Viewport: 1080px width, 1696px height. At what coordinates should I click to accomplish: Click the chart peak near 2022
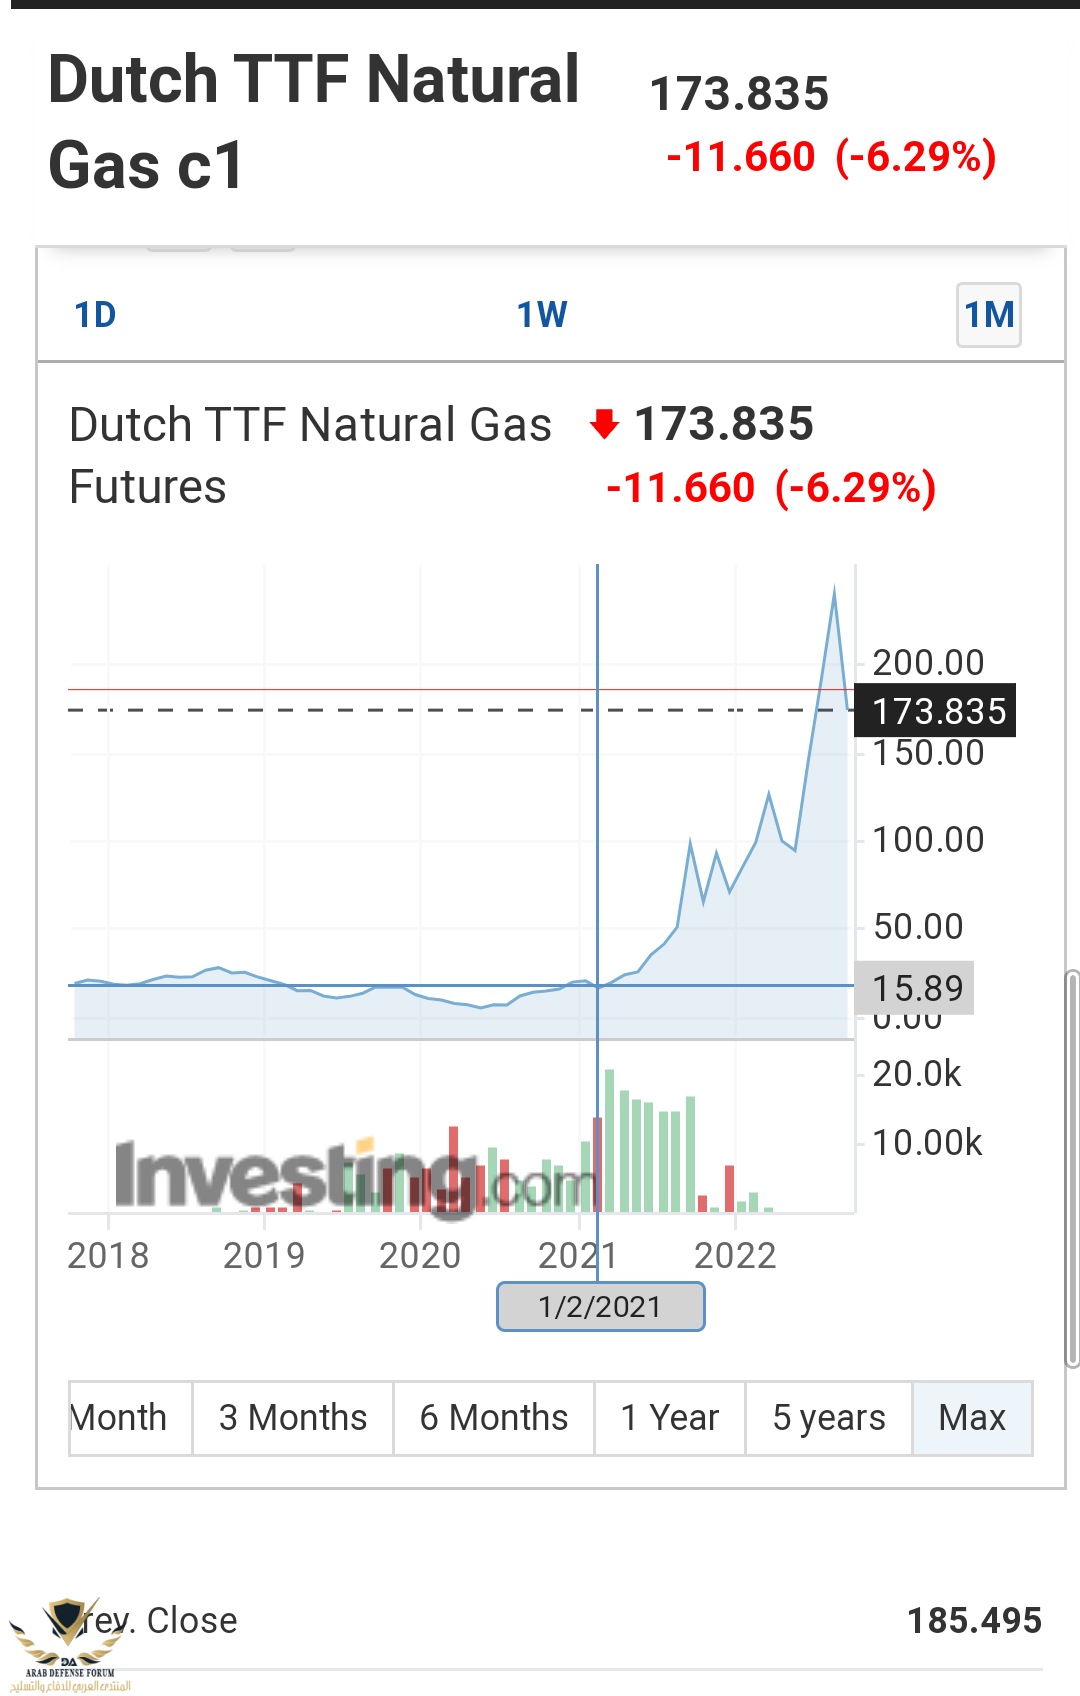point(835,590)
